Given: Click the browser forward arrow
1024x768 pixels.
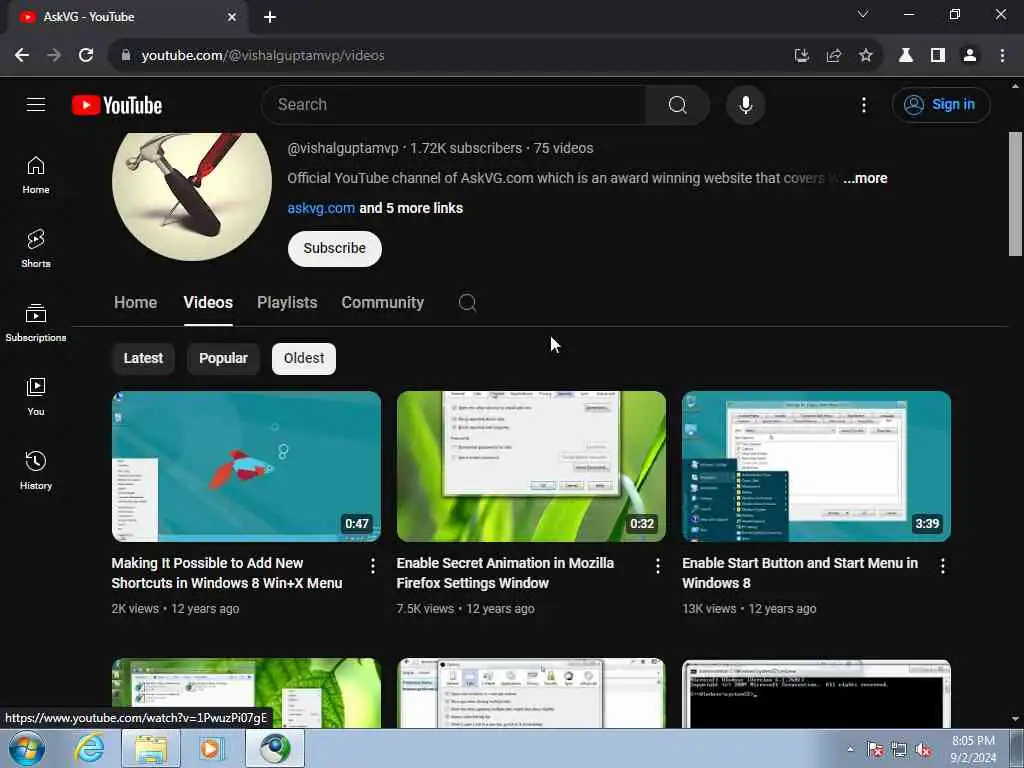Looking at the screenshot, I should pyautogui.click(x=54, y=56).
